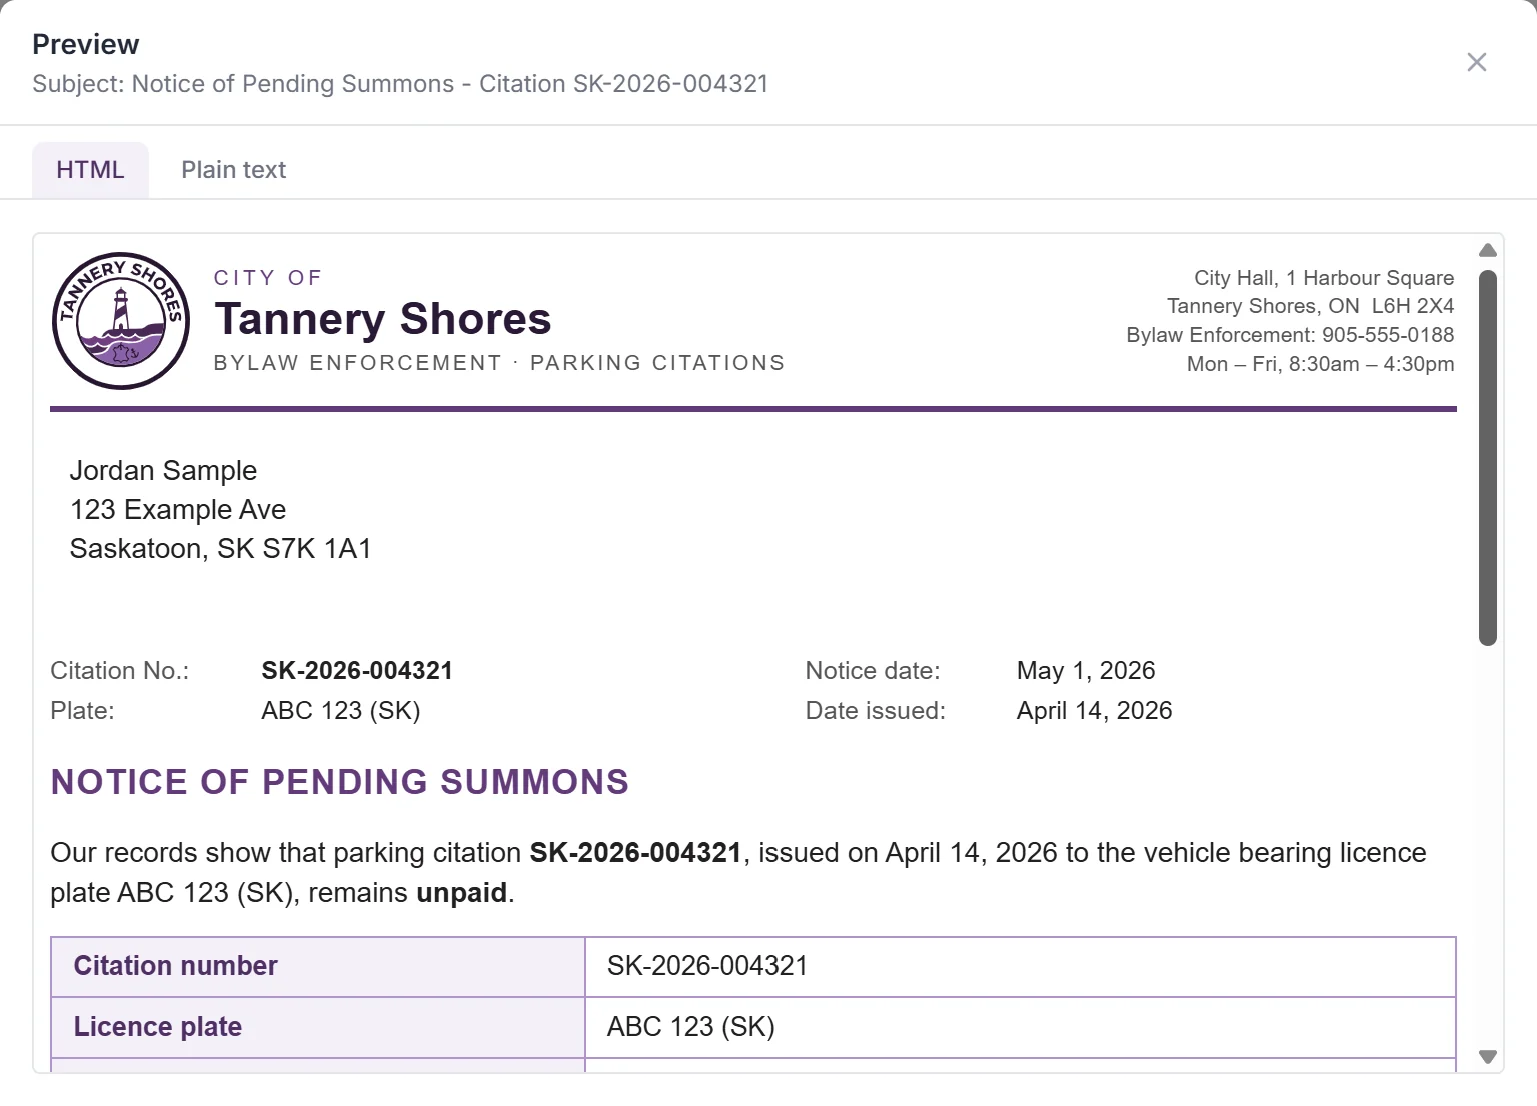Switch to the Plain text tab
Image resolution: width=1537 pixels, height=1106 pixels.
[233, 170]
